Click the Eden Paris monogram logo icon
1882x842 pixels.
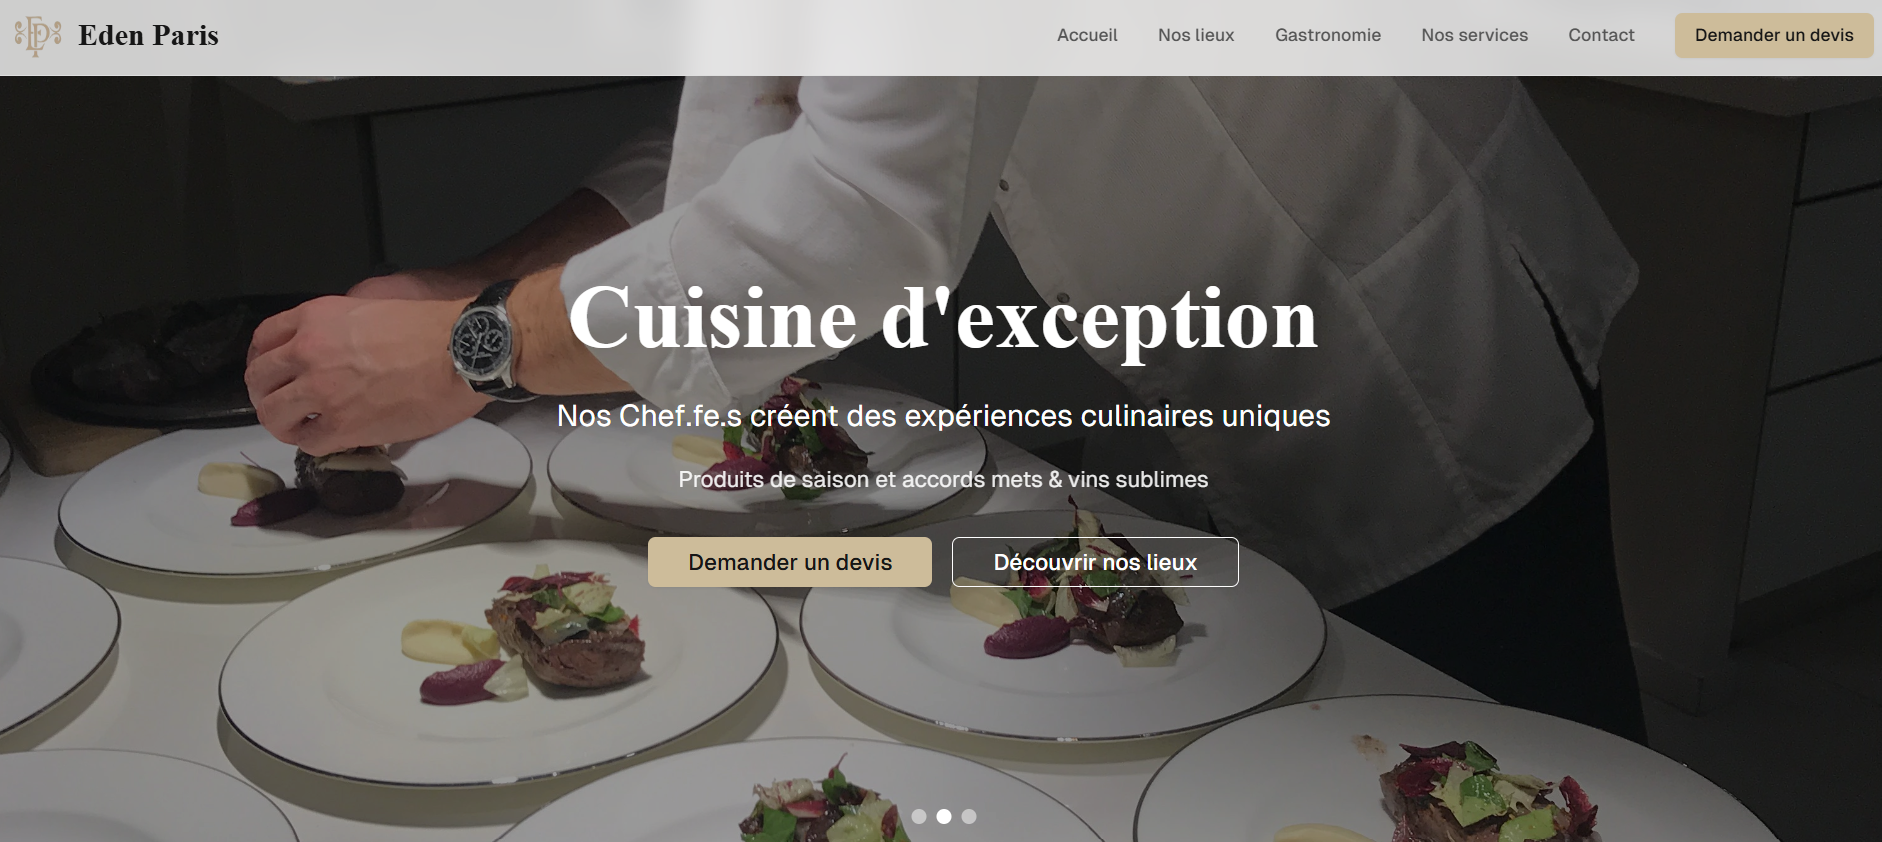38,36
